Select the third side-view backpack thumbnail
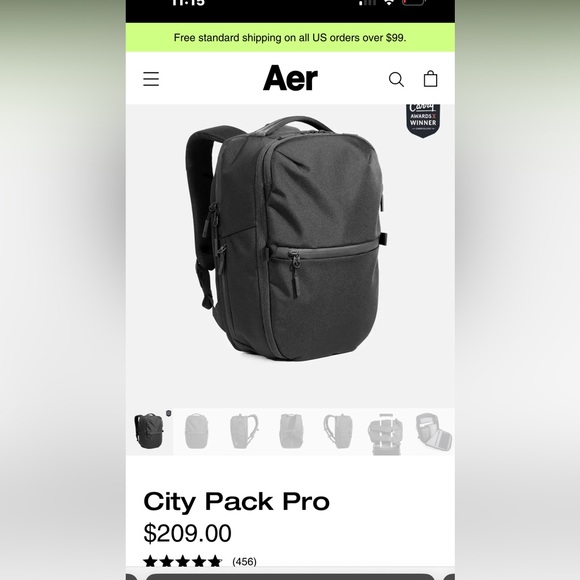 (243, 431)
